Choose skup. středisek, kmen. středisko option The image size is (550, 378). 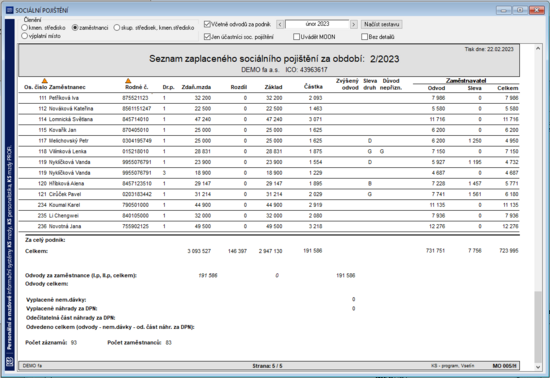[117, 27]
